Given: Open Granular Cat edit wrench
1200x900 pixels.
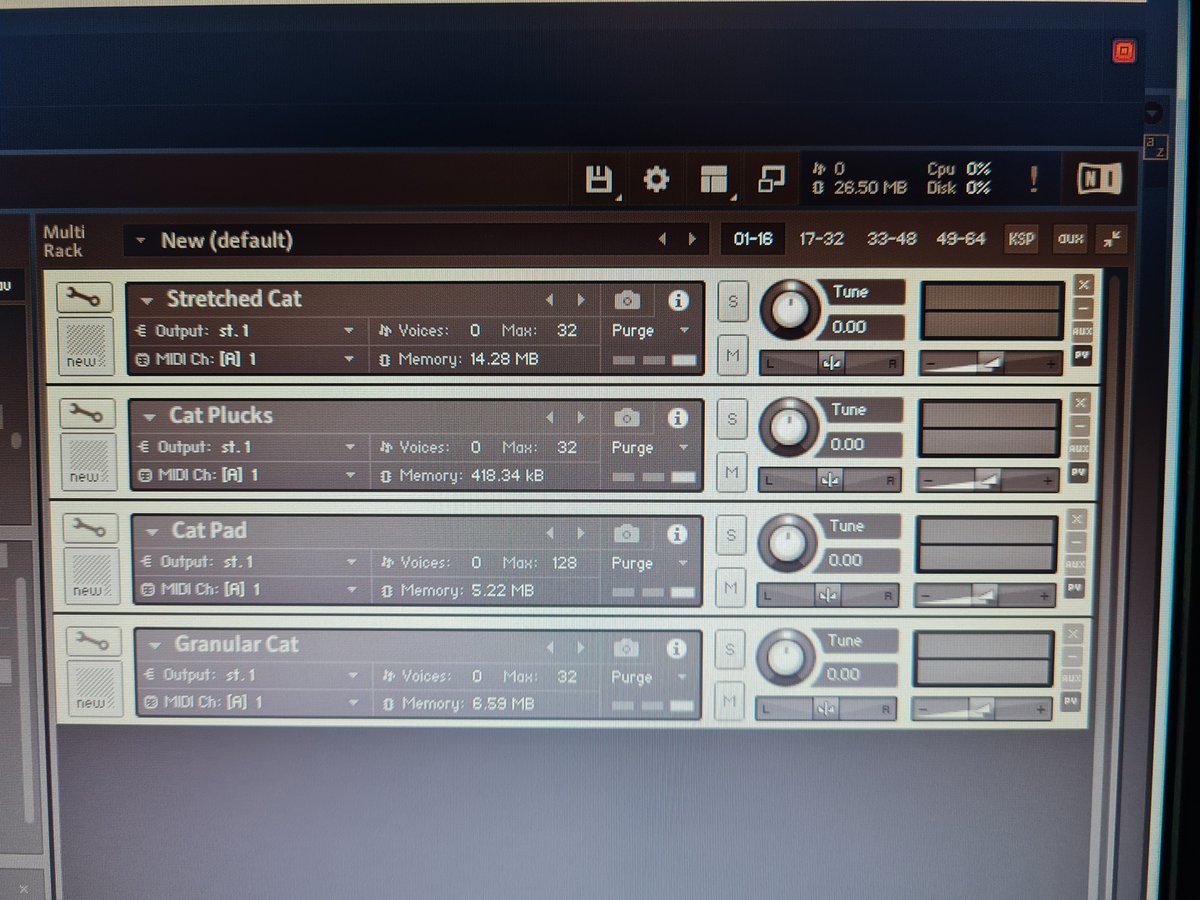Looking at the screenshot, I should tap(94, 642).
